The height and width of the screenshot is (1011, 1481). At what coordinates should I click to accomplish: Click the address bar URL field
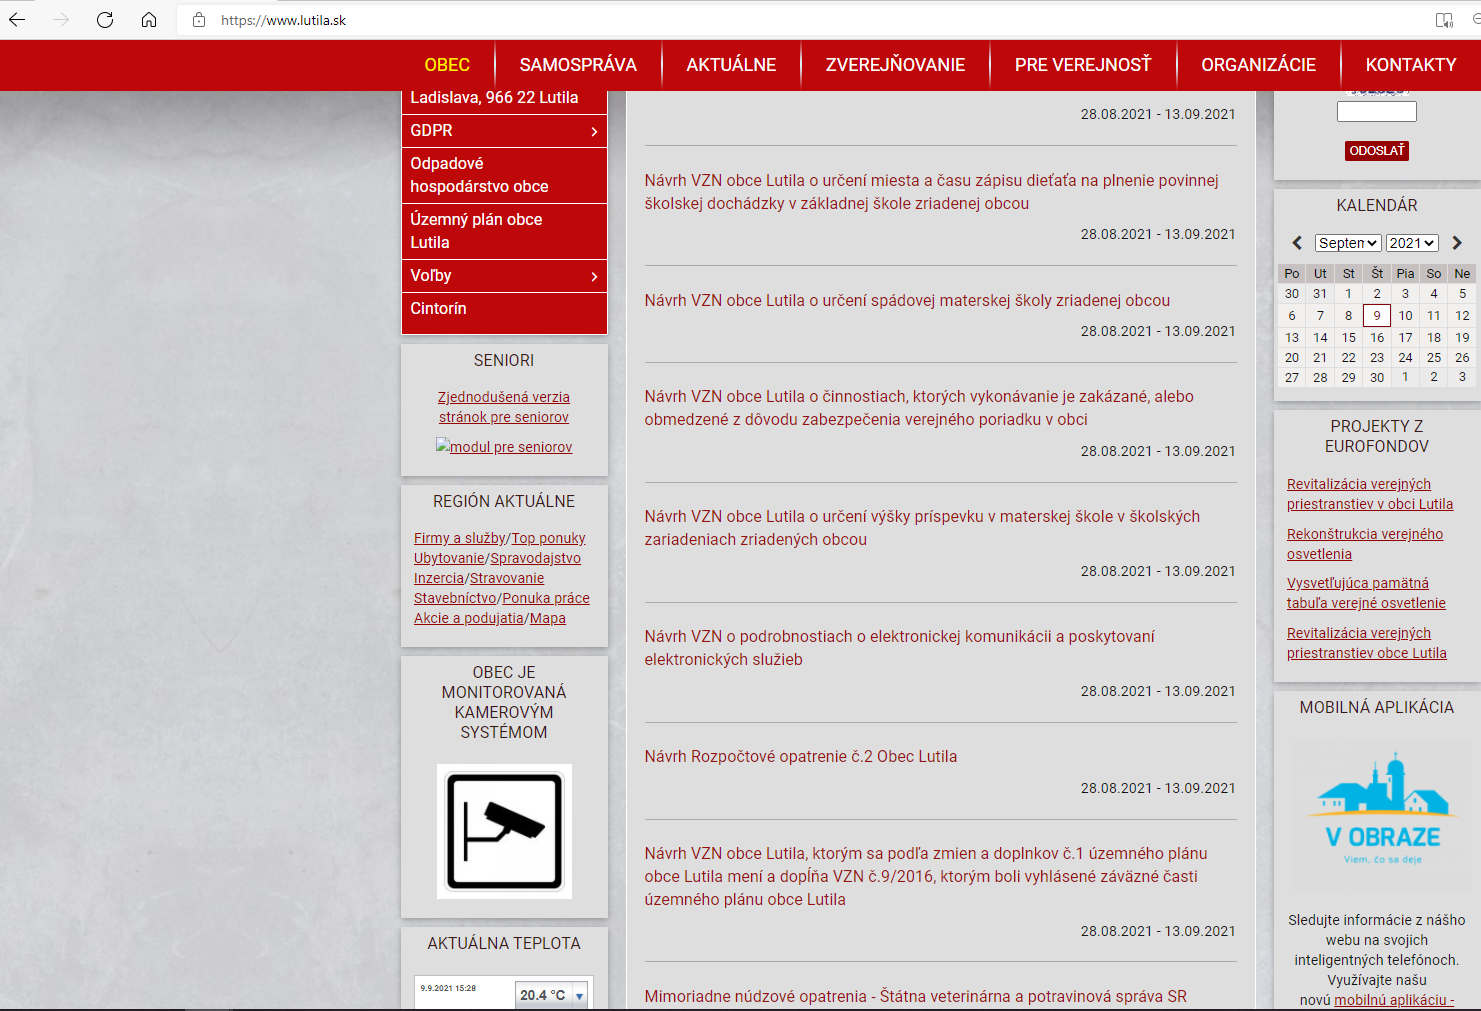pos(800,20)
